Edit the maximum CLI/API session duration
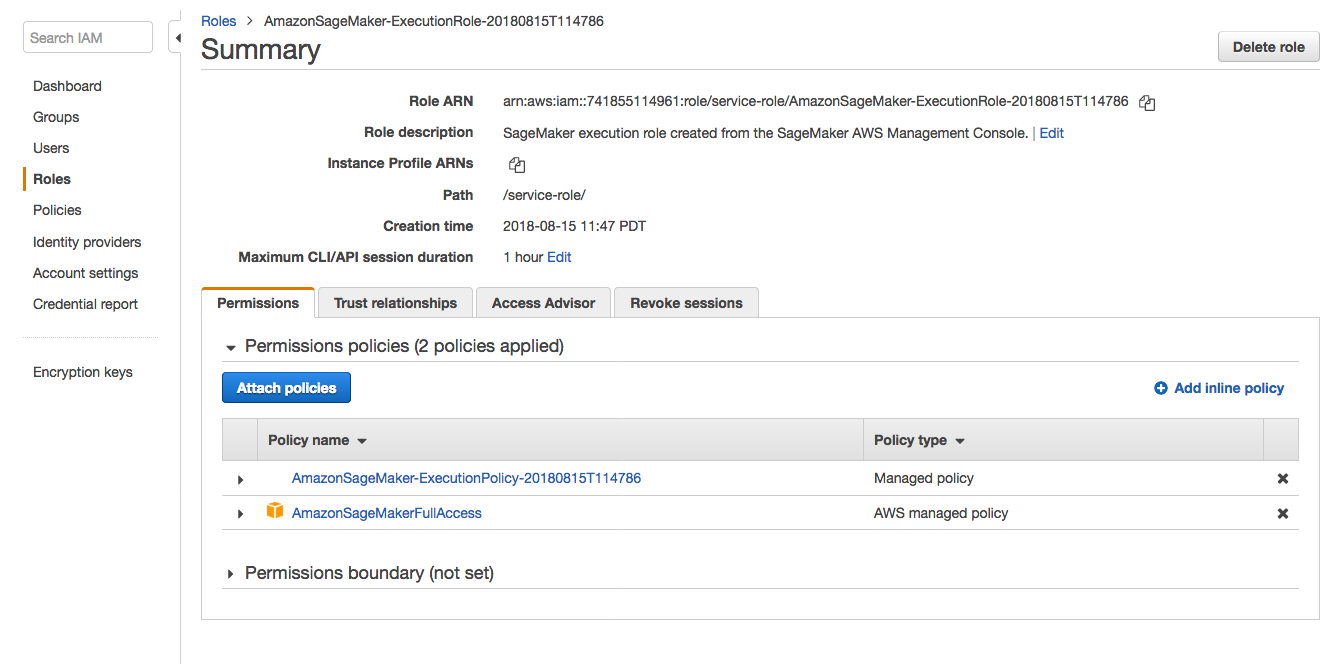This screenshot has width=1331, height=664. [x=559, y=257]
